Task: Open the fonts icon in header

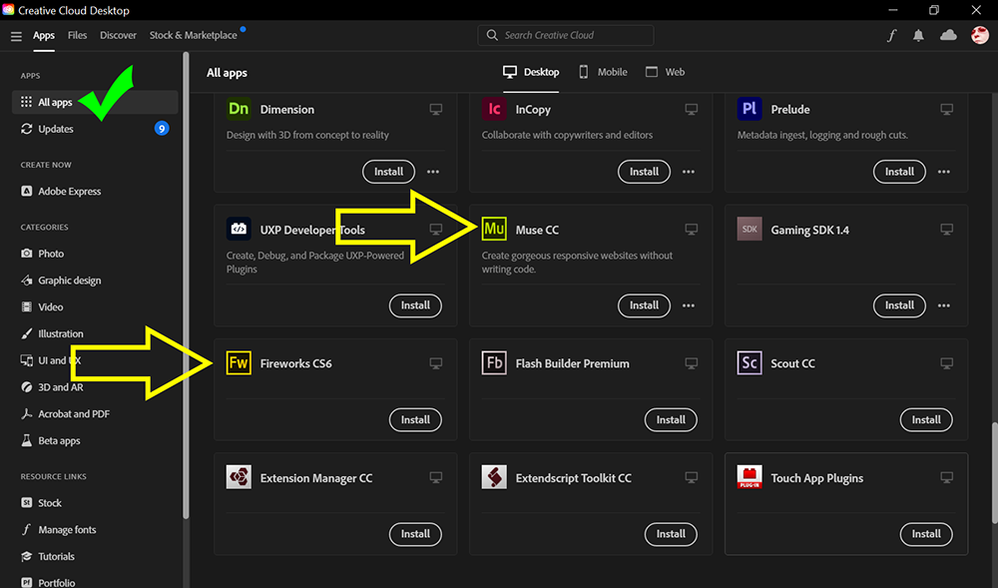Action: point(892,36)
